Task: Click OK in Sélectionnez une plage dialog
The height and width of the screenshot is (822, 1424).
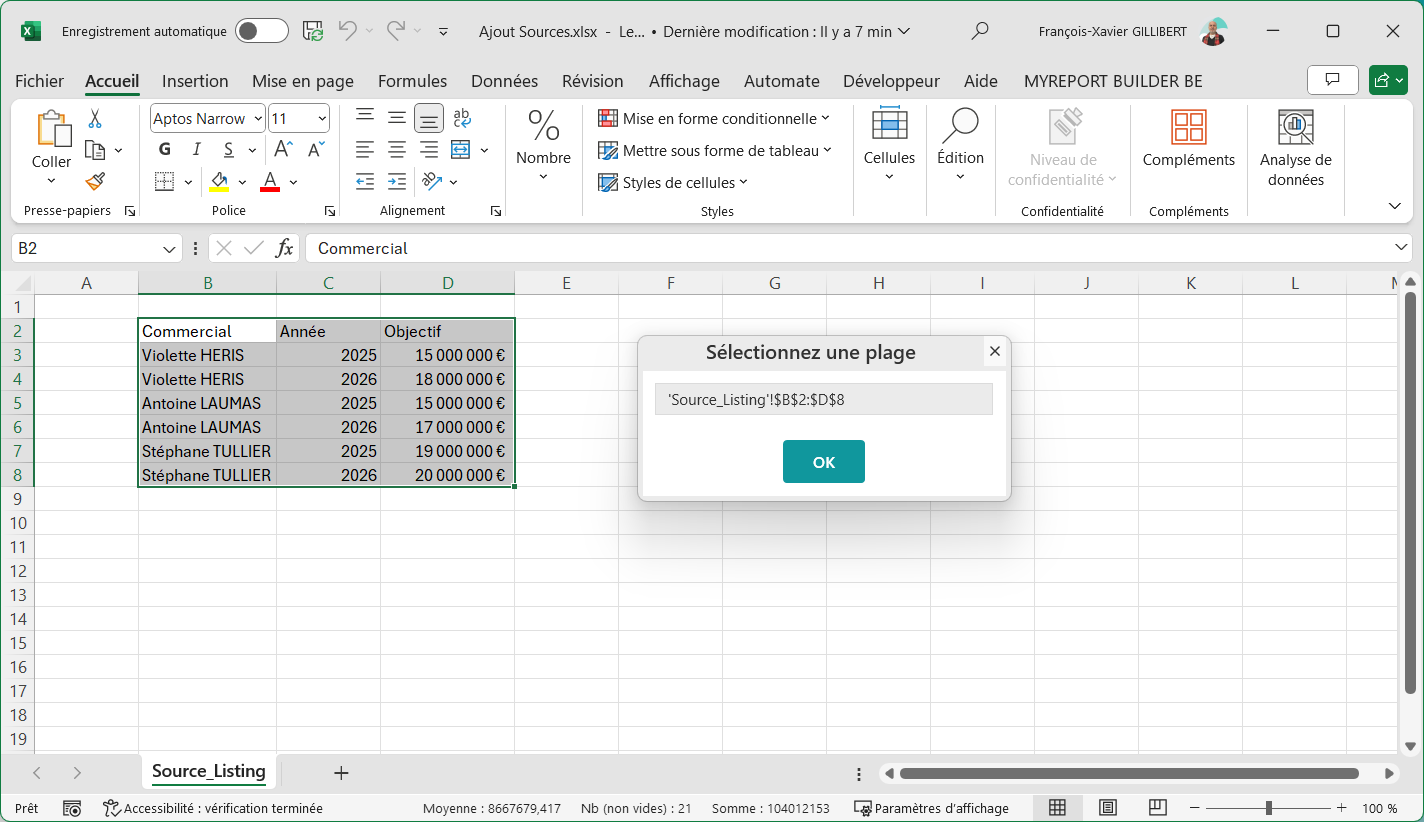Action: [823, 462]
